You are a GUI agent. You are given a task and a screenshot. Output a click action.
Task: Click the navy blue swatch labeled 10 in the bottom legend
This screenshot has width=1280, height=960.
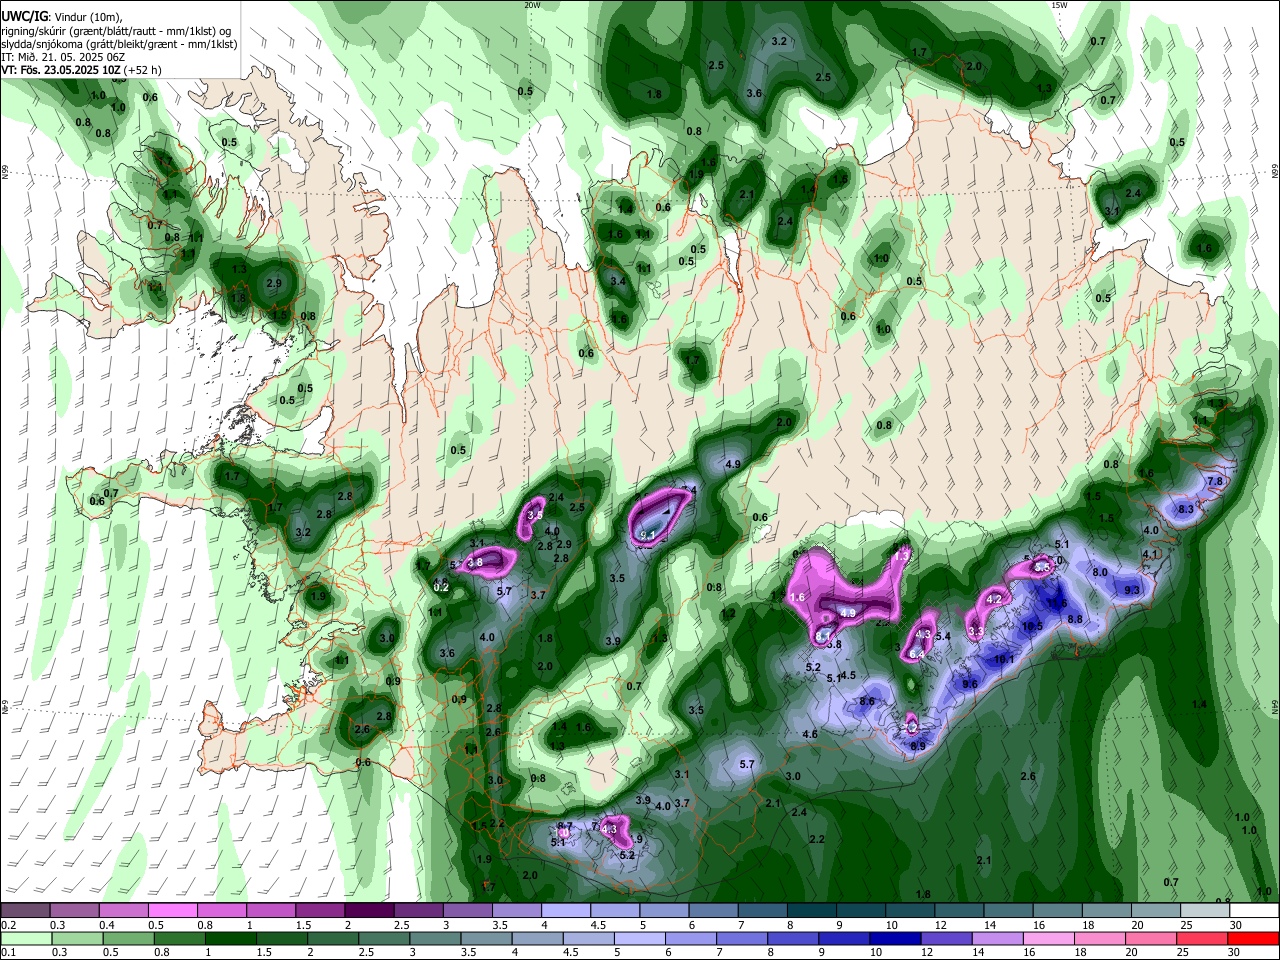coord(895,939)
